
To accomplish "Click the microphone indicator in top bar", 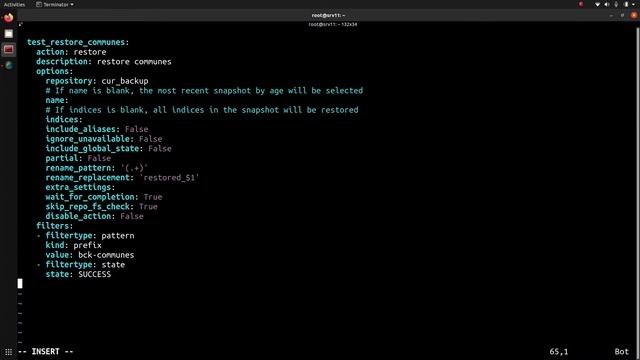I will 616,4.
